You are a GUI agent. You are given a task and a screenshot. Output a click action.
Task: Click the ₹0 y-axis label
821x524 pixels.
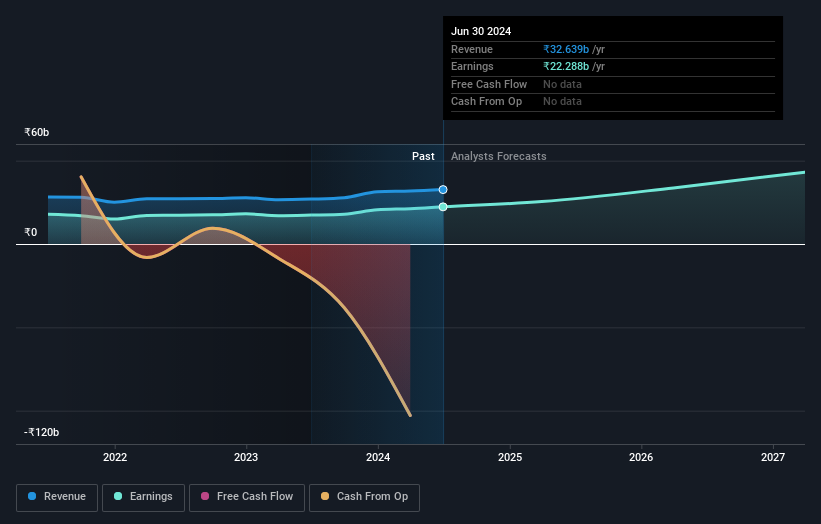[x=31, y=232]
